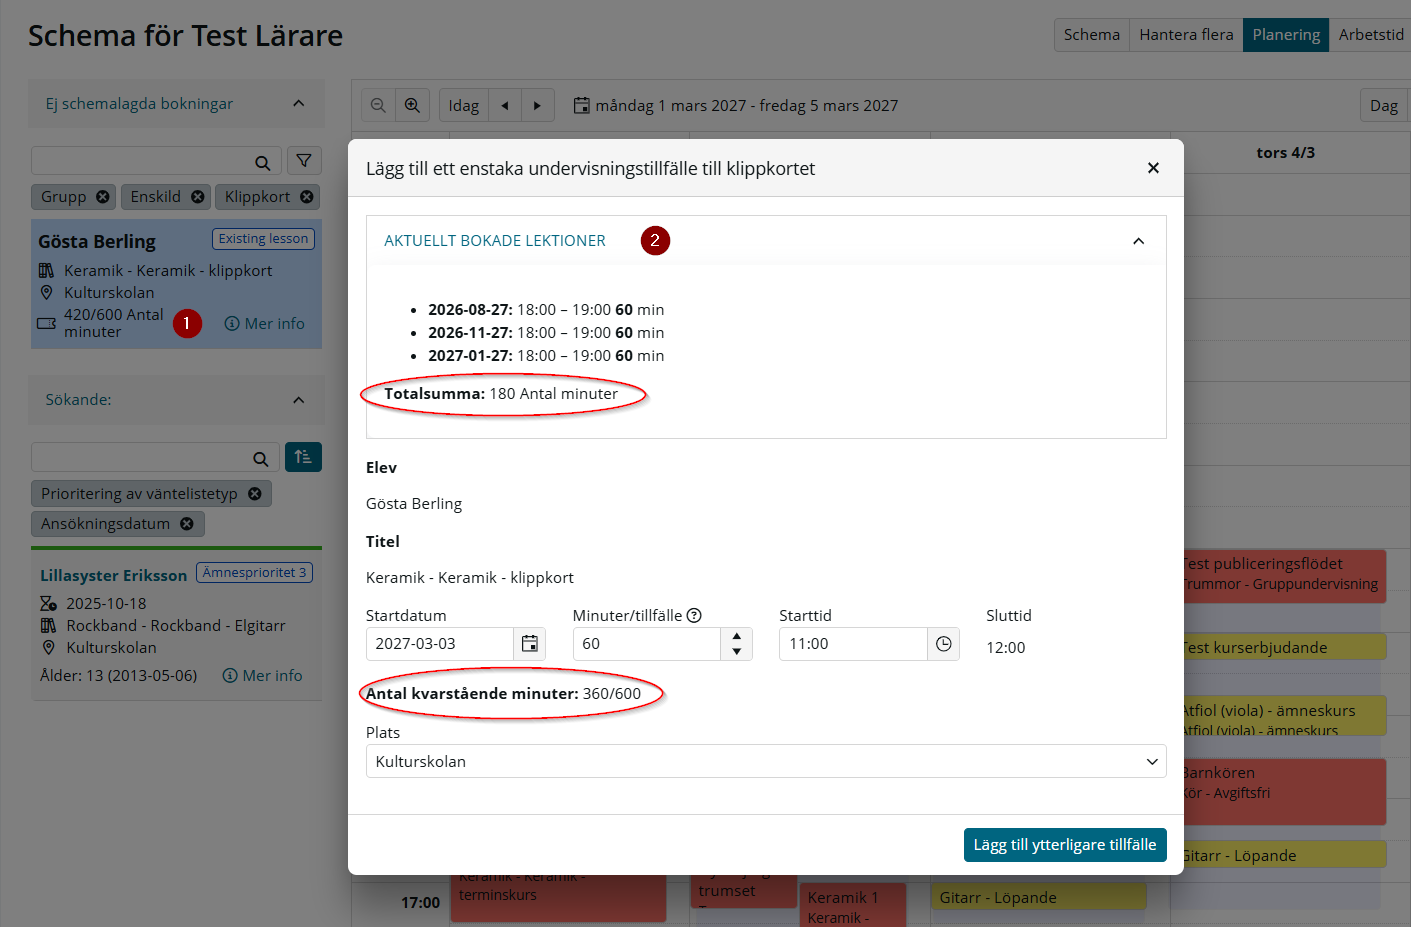Open Startdatum calendar picker icon

529,644
